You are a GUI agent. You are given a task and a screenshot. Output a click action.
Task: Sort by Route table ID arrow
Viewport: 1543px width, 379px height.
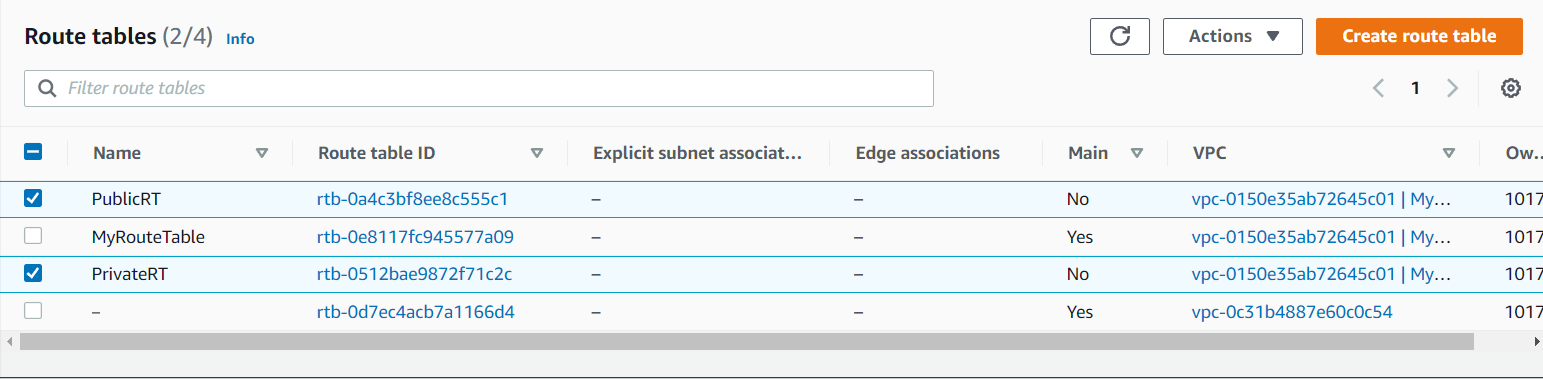[x=537, y=153]
